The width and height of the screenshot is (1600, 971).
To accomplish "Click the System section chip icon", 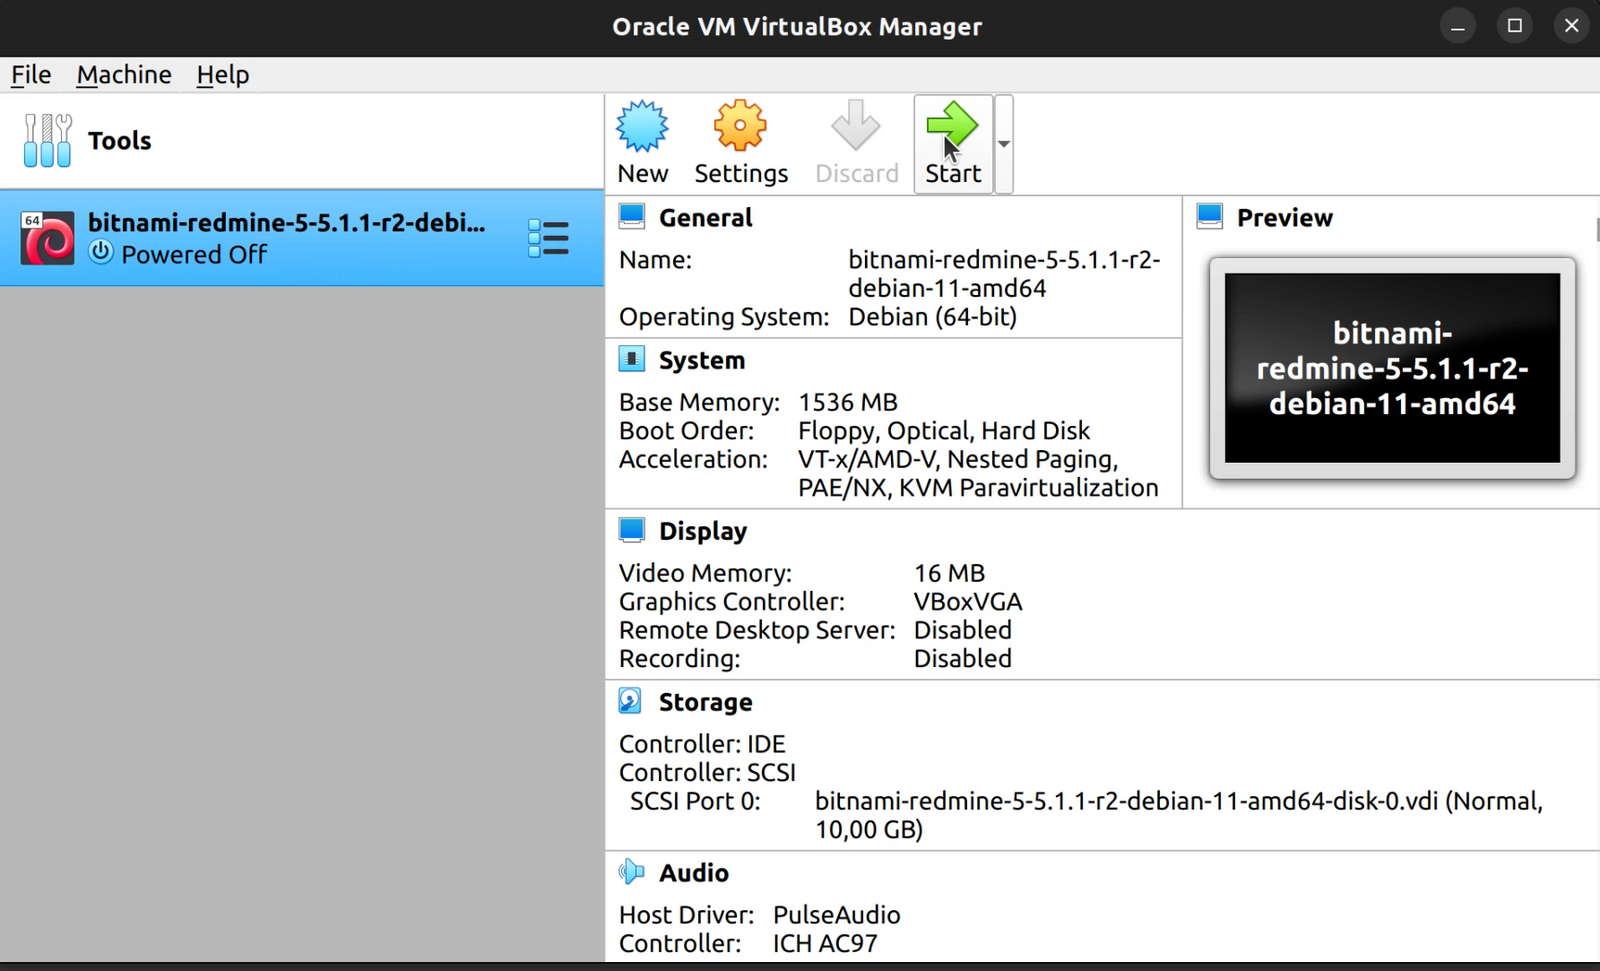I will click(x=631, y=358).
